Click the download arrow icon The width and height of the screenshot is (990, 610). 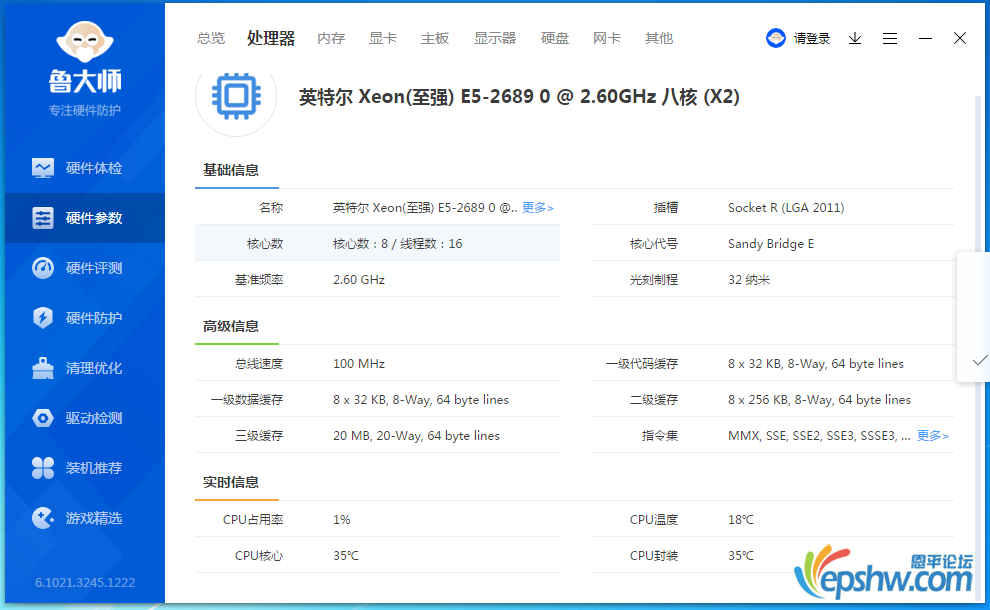pyautogui.click(x=855, y=39)
